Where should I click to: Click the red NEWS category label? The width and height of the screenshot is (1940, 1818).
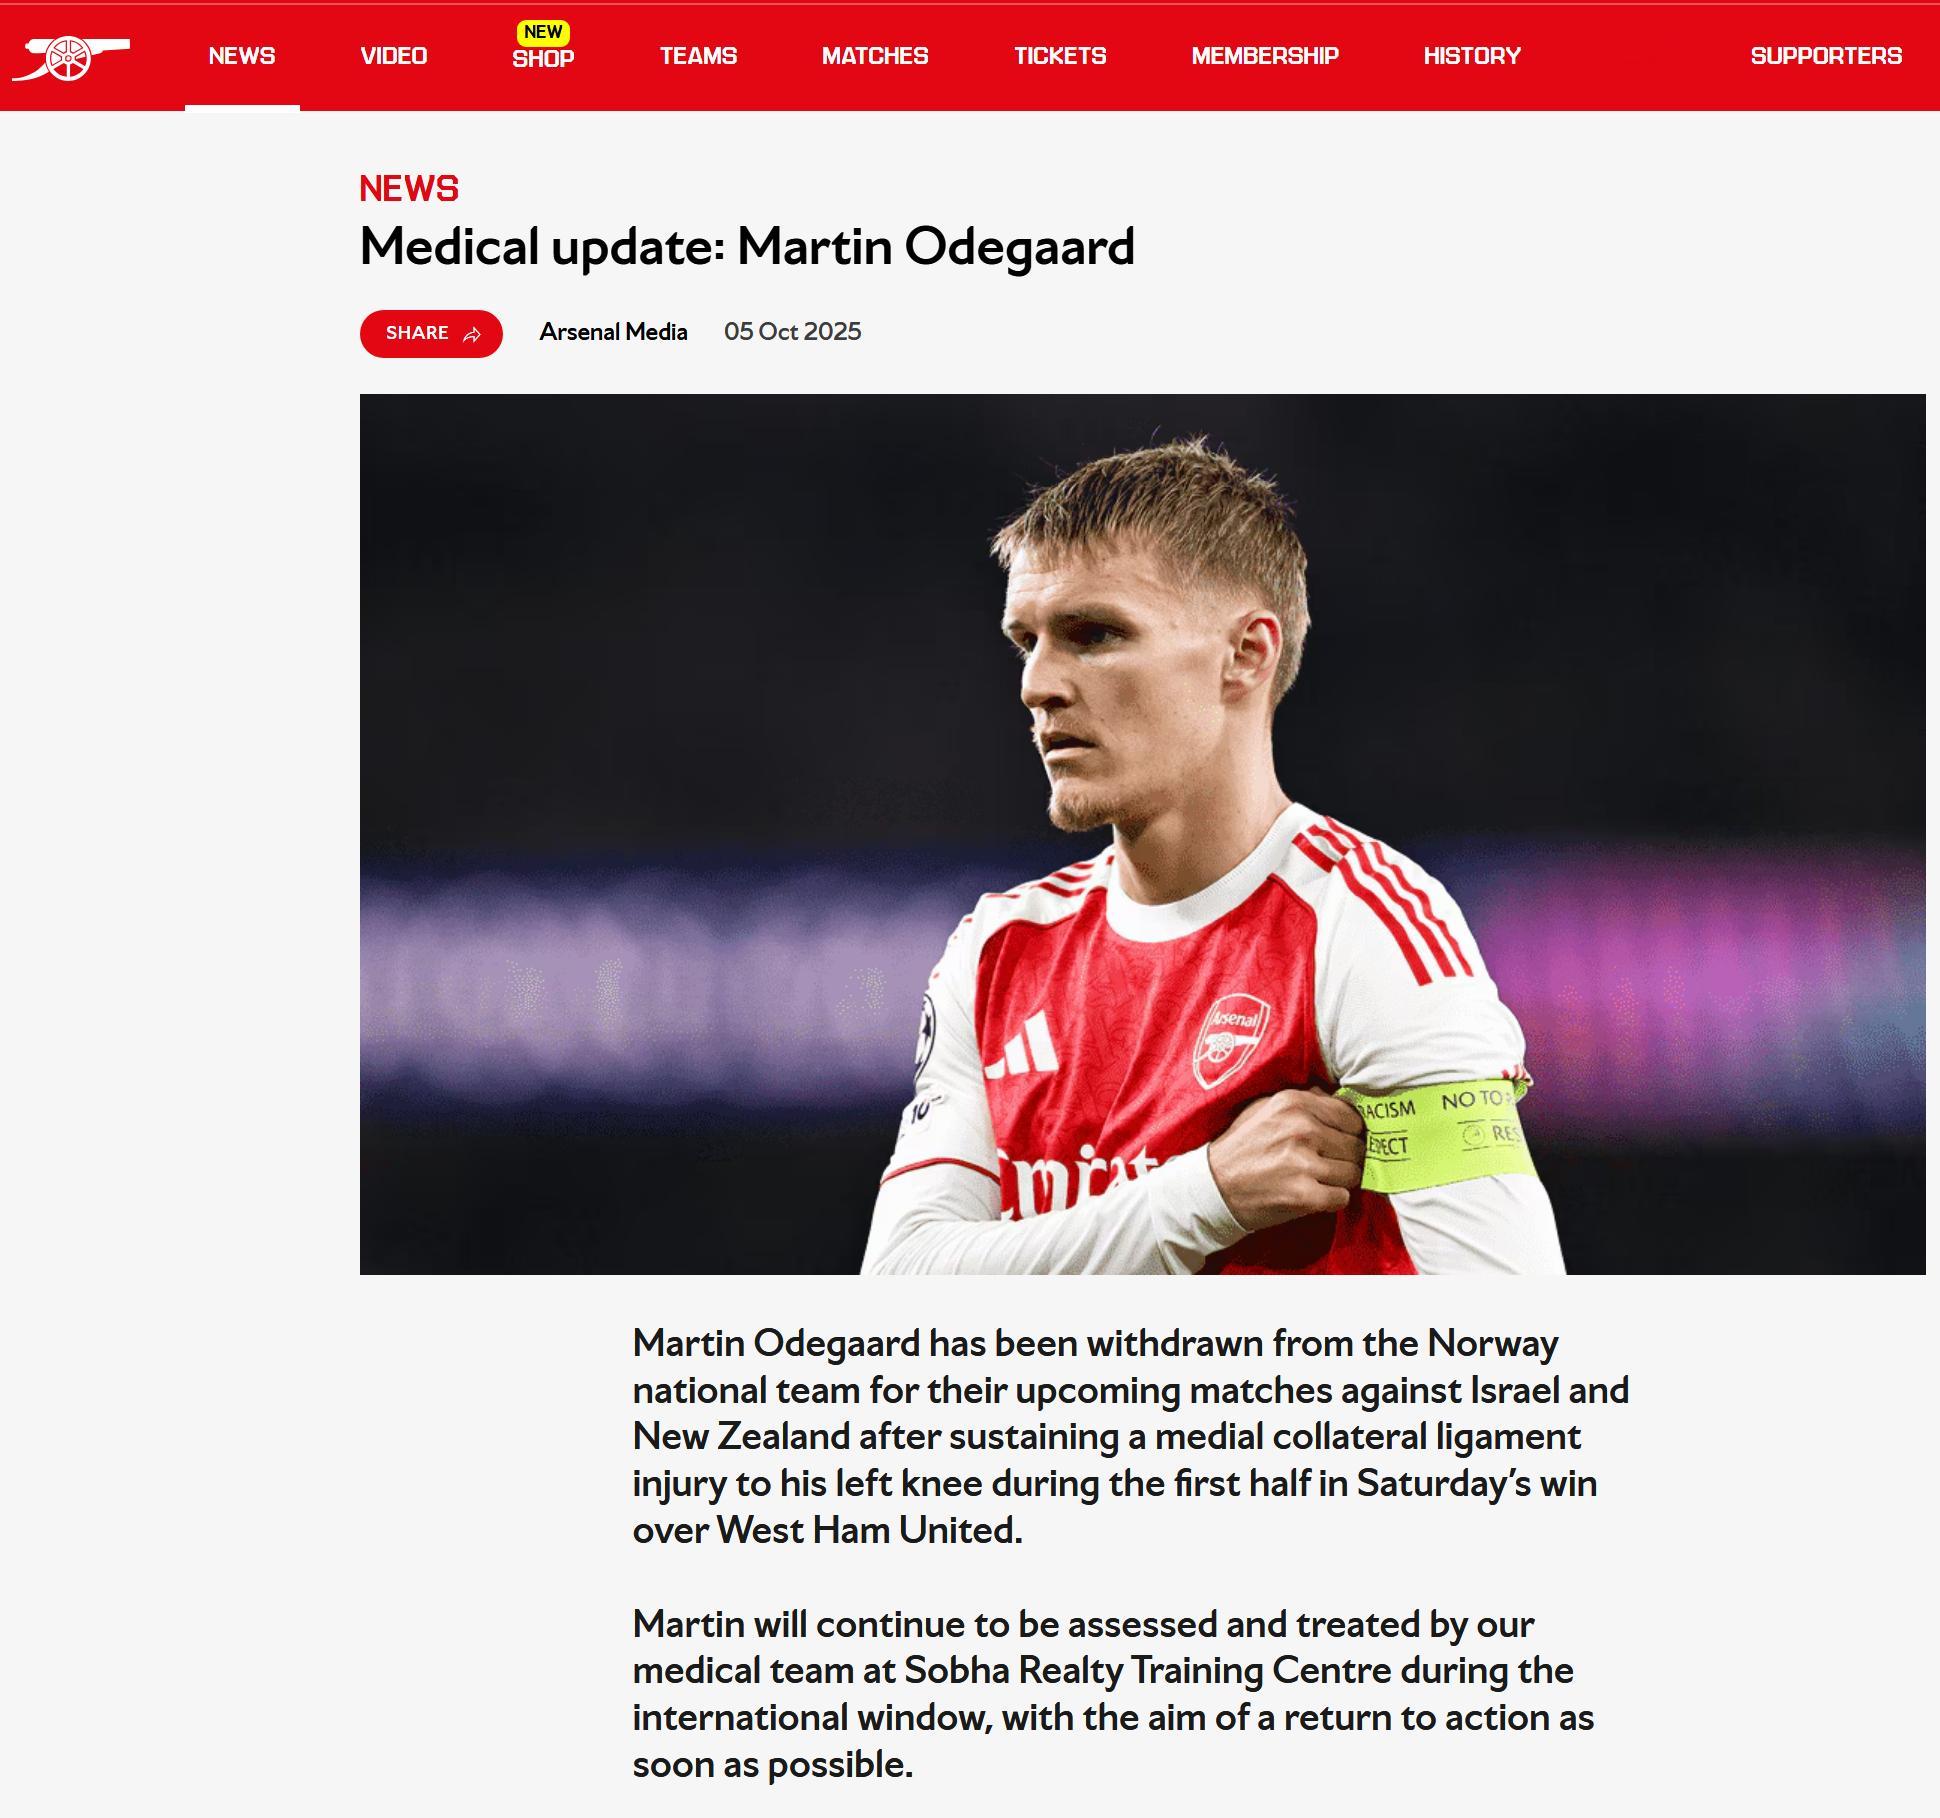[409, 189]
